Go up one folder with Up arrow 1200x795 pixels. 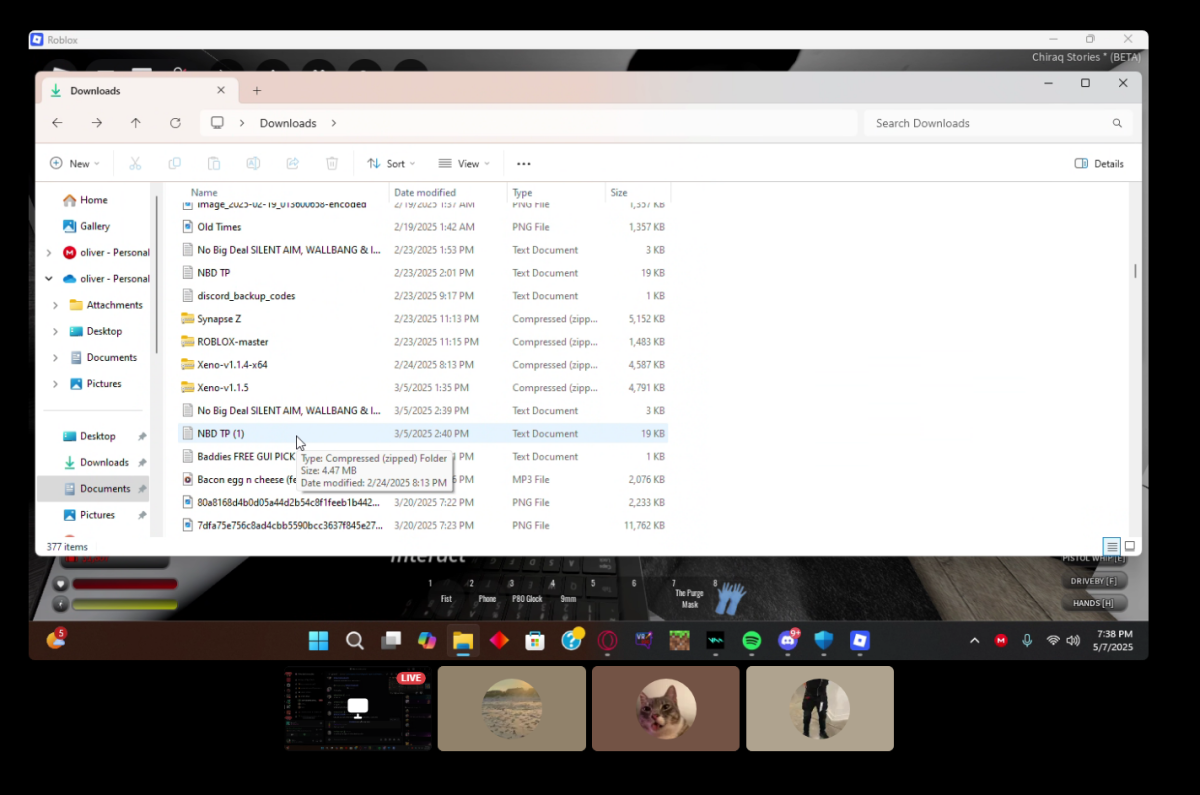[136, 123]
